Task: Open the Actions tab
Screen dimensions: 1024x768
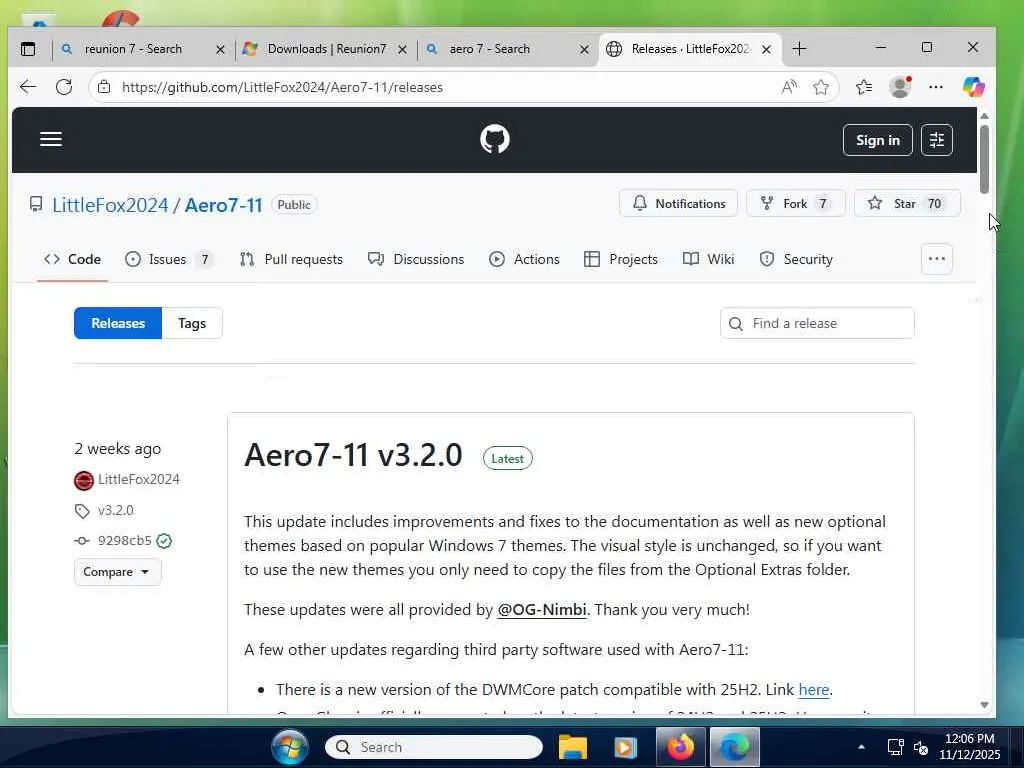Action: [524, 259]
